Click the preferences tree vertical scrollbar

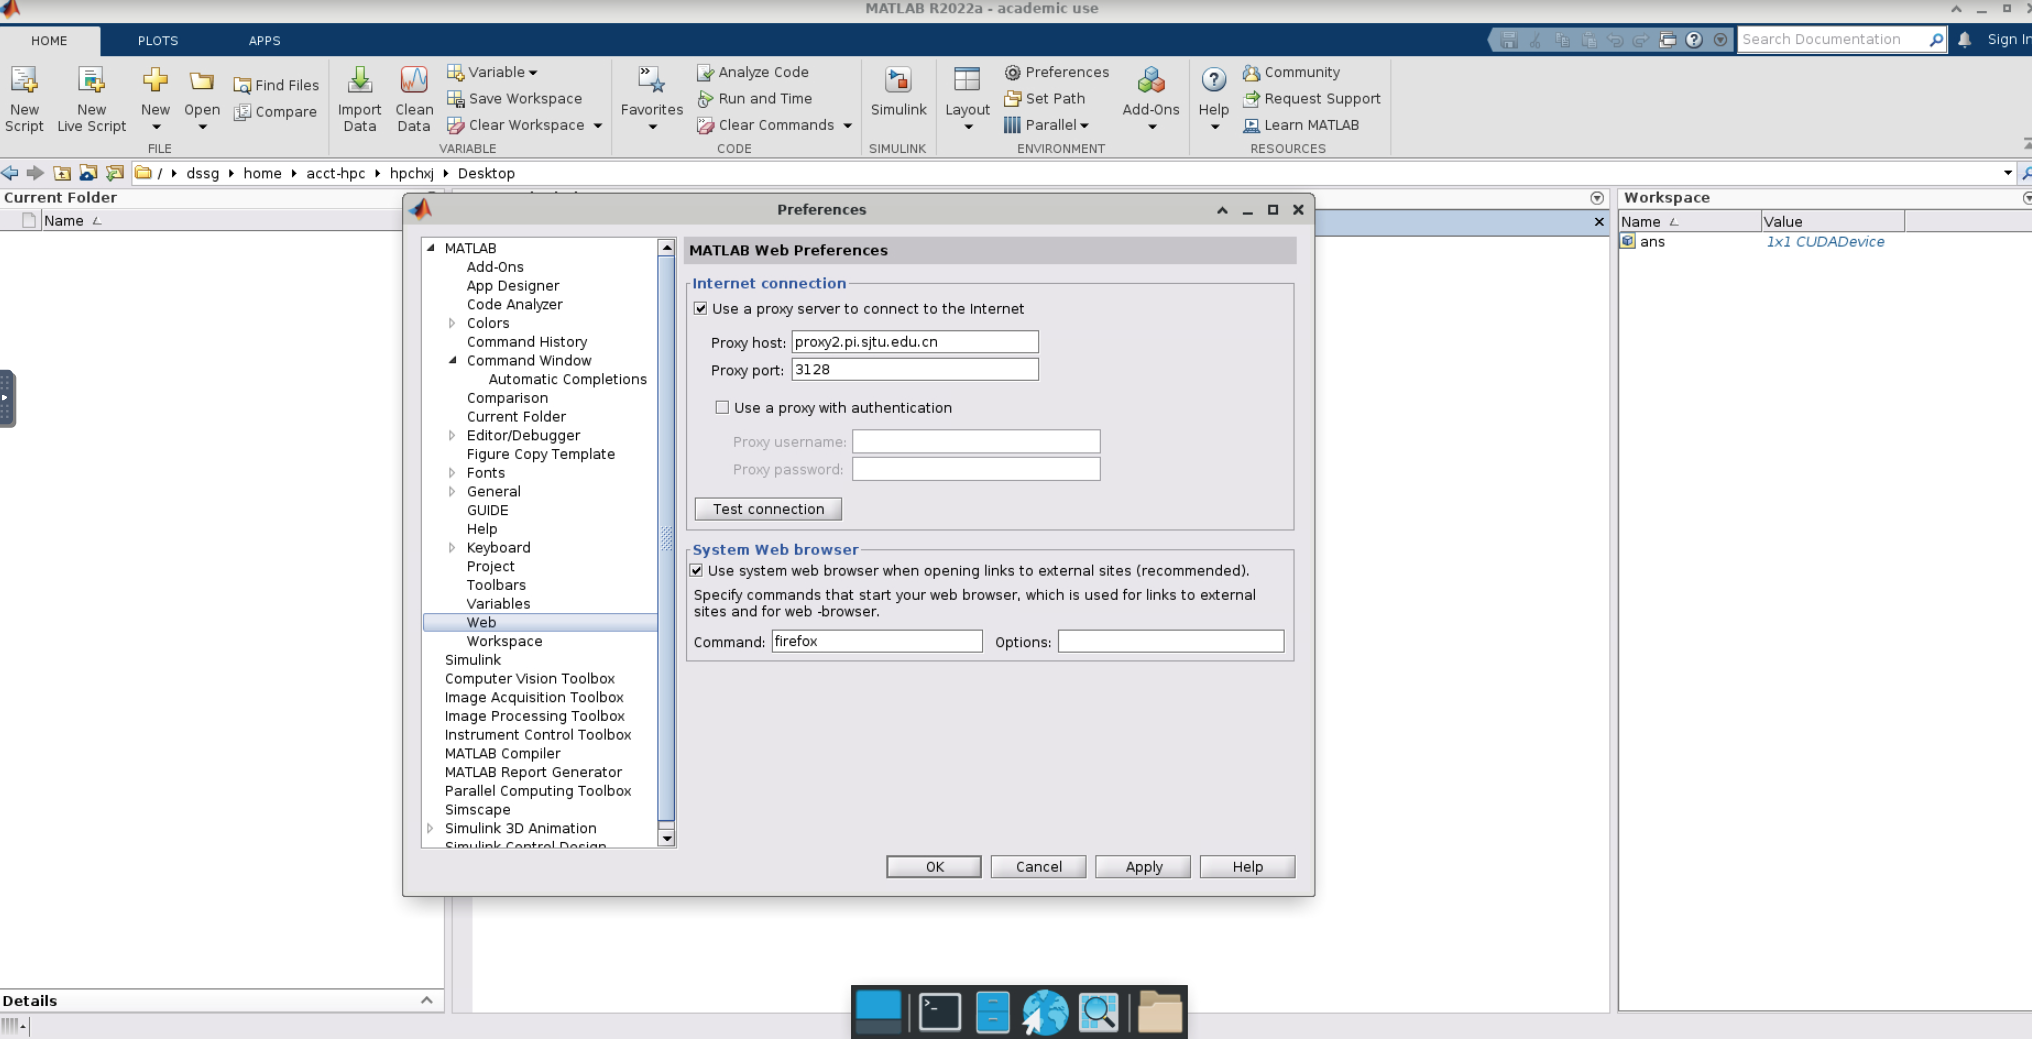[x=666, y=540]
